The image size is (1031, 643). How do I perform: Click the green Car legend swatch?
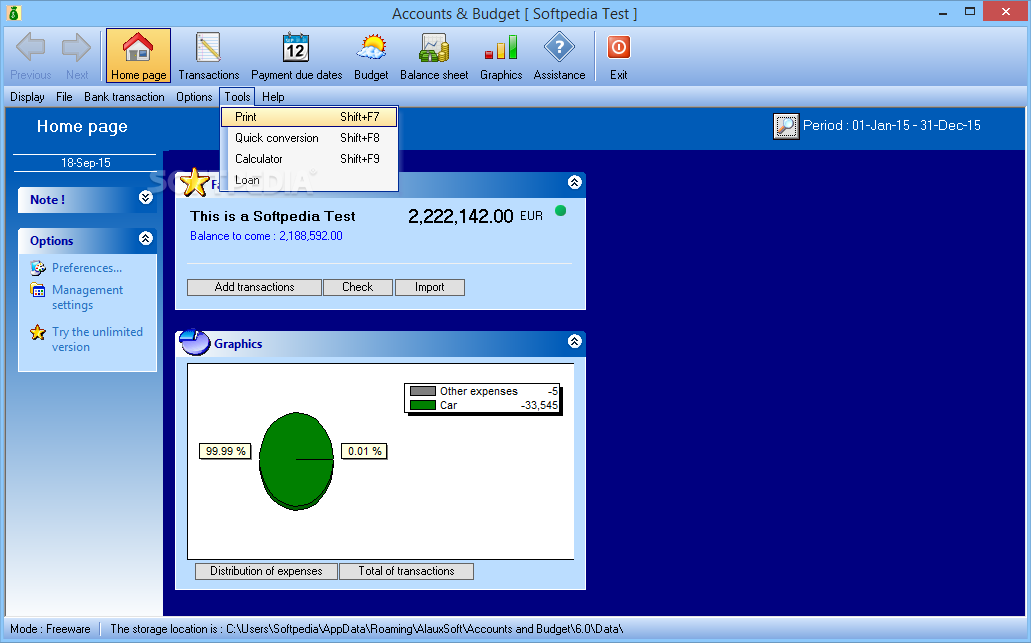click(x=423, y=405)
